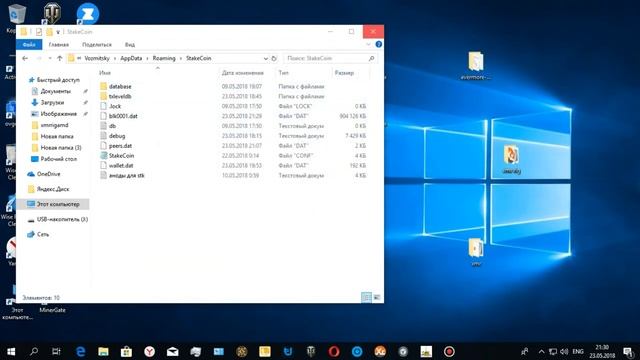Refresh the StakeCoin folder view

(x=274, y=58)
